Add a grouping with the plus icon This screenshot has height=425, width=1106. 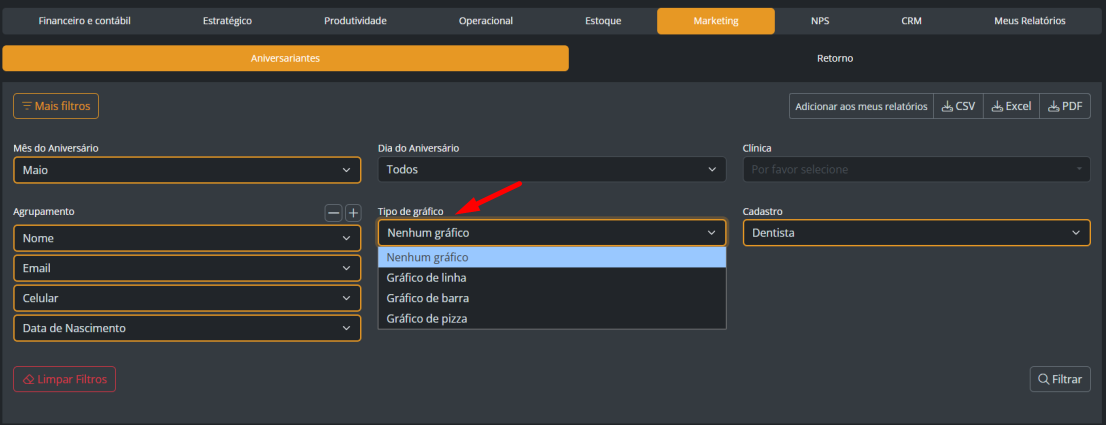coord(353,213)
